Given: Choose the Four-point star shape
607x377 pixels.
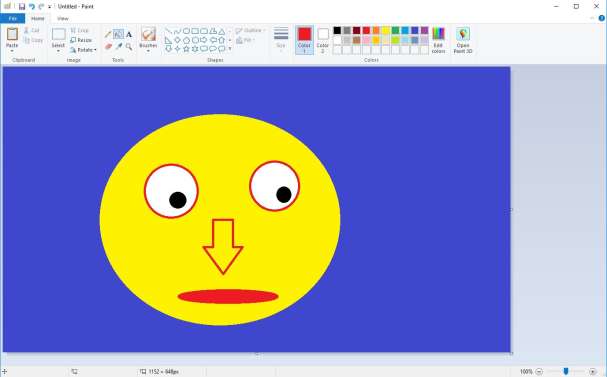Looking at the screenshot, I should (x=177, y=49).
